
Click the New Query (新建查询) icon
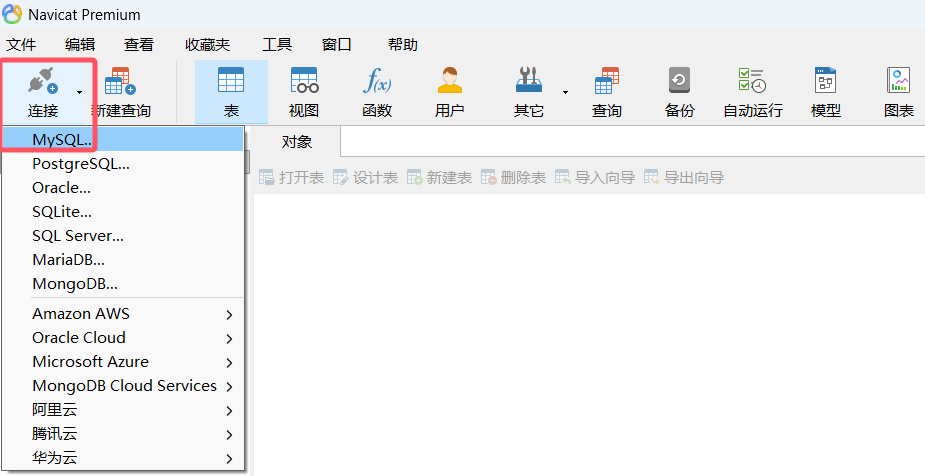120,81
